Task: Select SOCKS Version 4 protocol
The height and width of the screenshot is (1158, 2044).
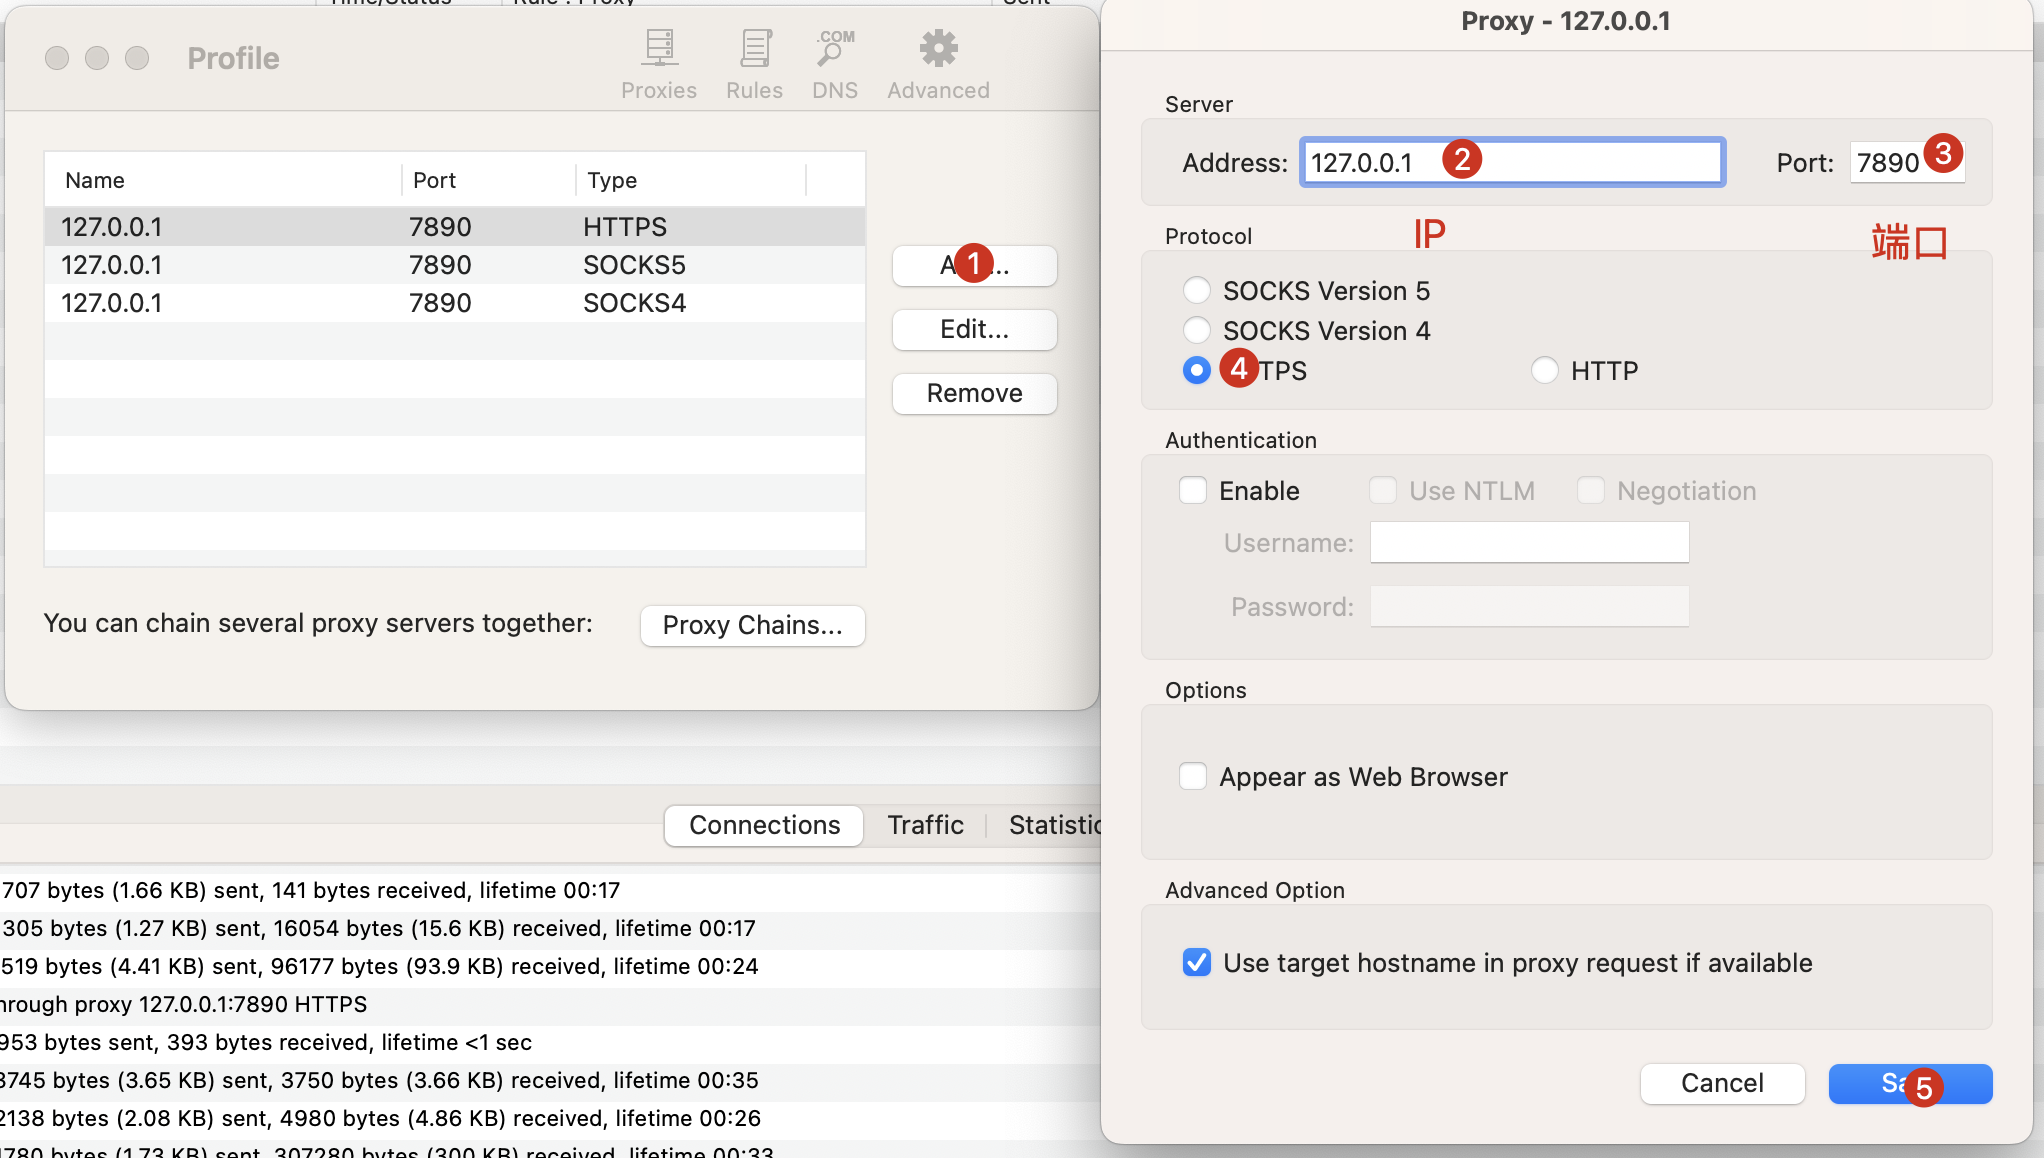Action: pyautogui.click(x=1197, y=331)
